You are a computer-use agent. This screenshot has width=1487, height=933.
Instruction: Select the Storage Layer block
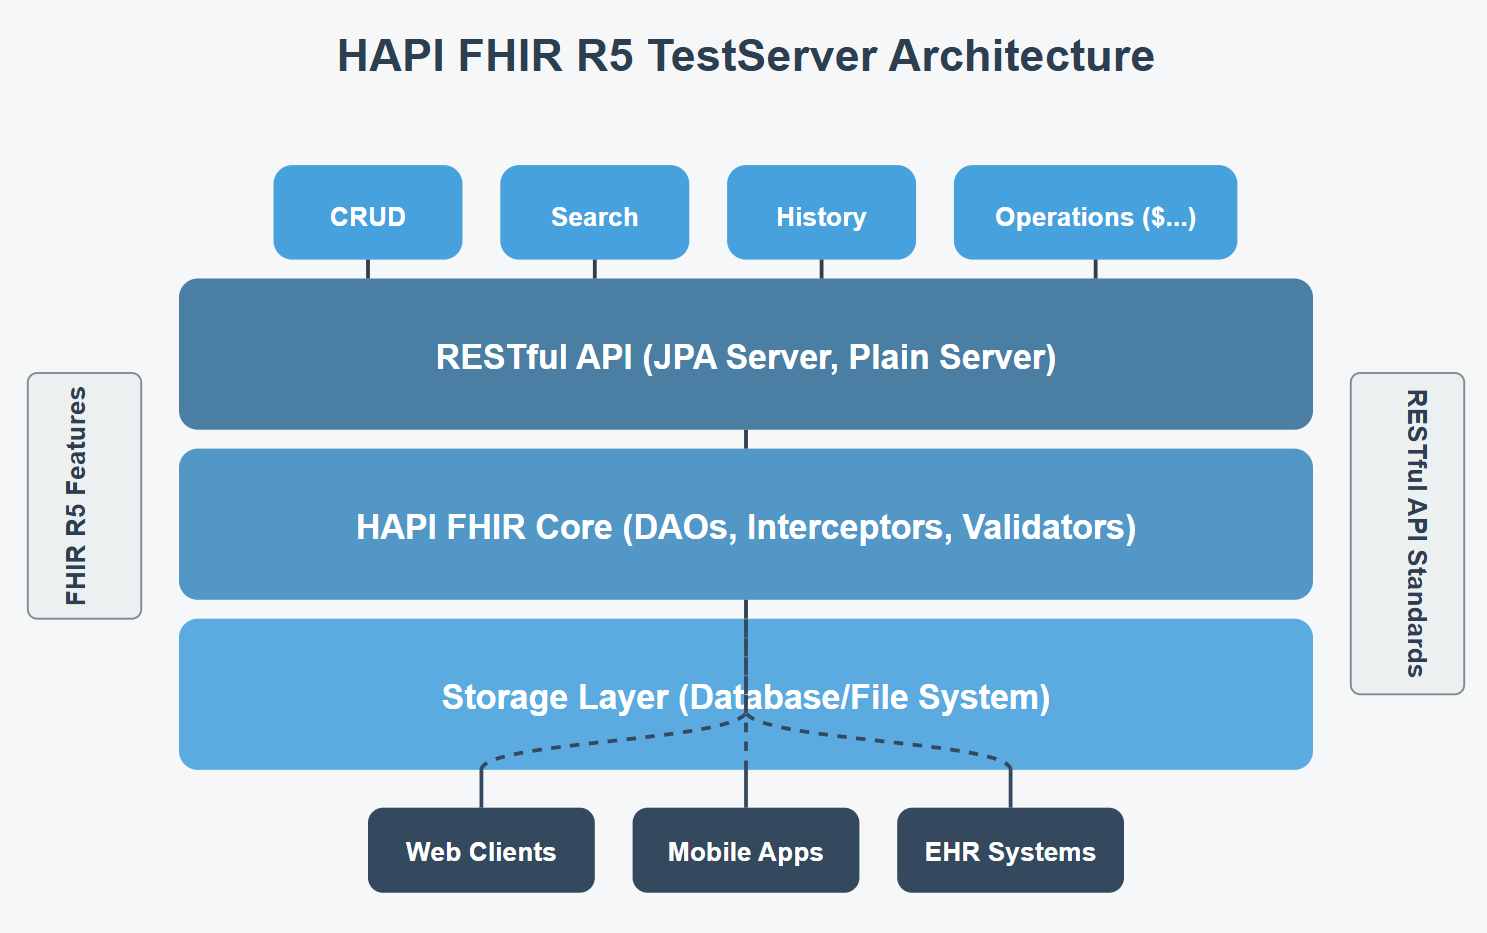pyautogui.click(x=746, y=694)
